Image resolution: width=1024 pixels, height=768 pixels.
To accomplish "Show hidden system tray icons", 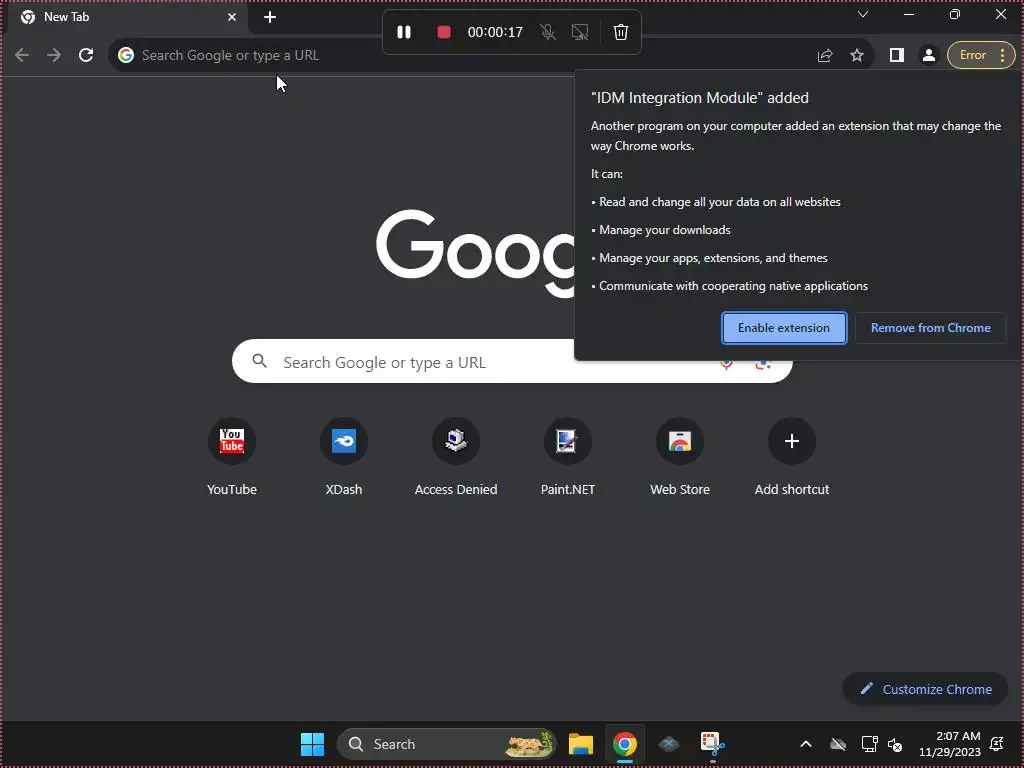I will coord(806,744).
